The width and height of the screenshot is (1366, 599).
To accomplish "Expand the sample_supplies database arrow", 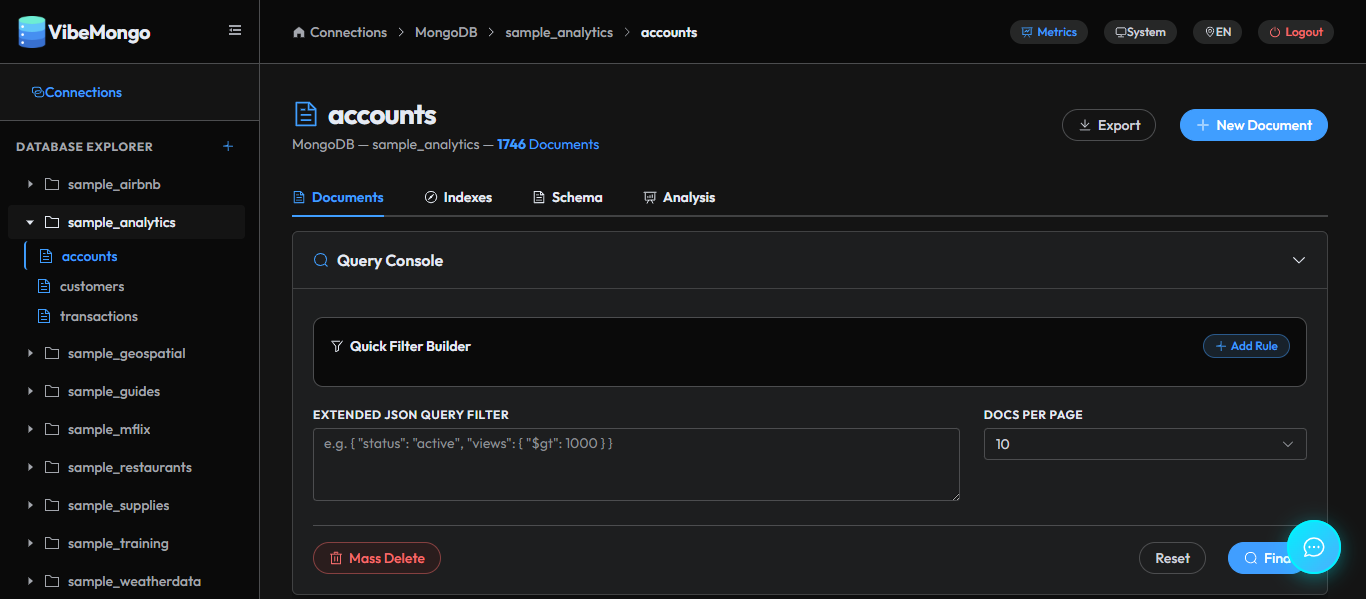I will (x=30, y=505).
